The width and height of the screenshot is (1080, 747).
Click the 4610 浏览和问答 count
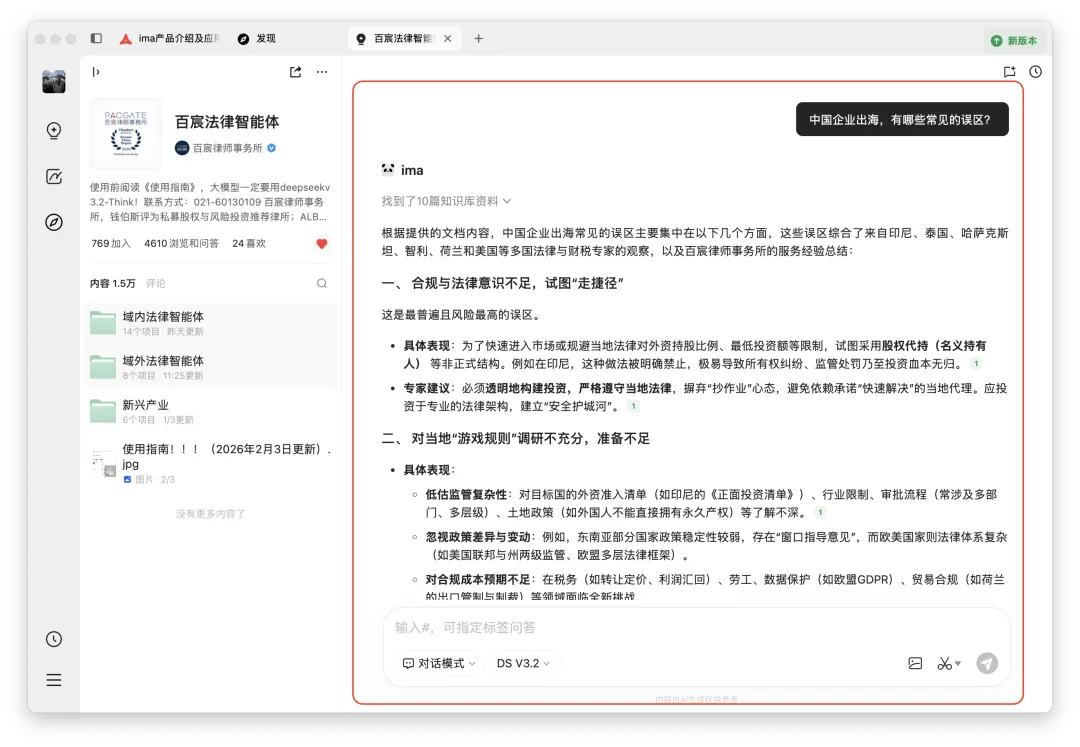(x=181, y=244)
